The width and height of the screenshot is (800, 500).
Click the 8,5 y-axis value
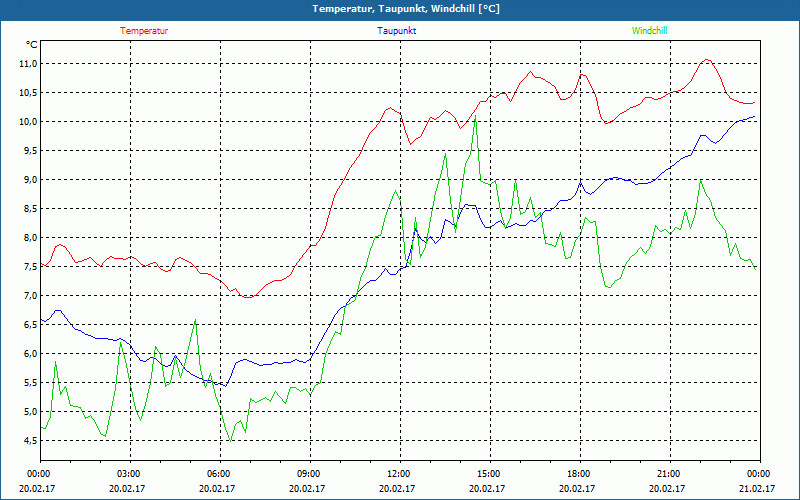31,209
